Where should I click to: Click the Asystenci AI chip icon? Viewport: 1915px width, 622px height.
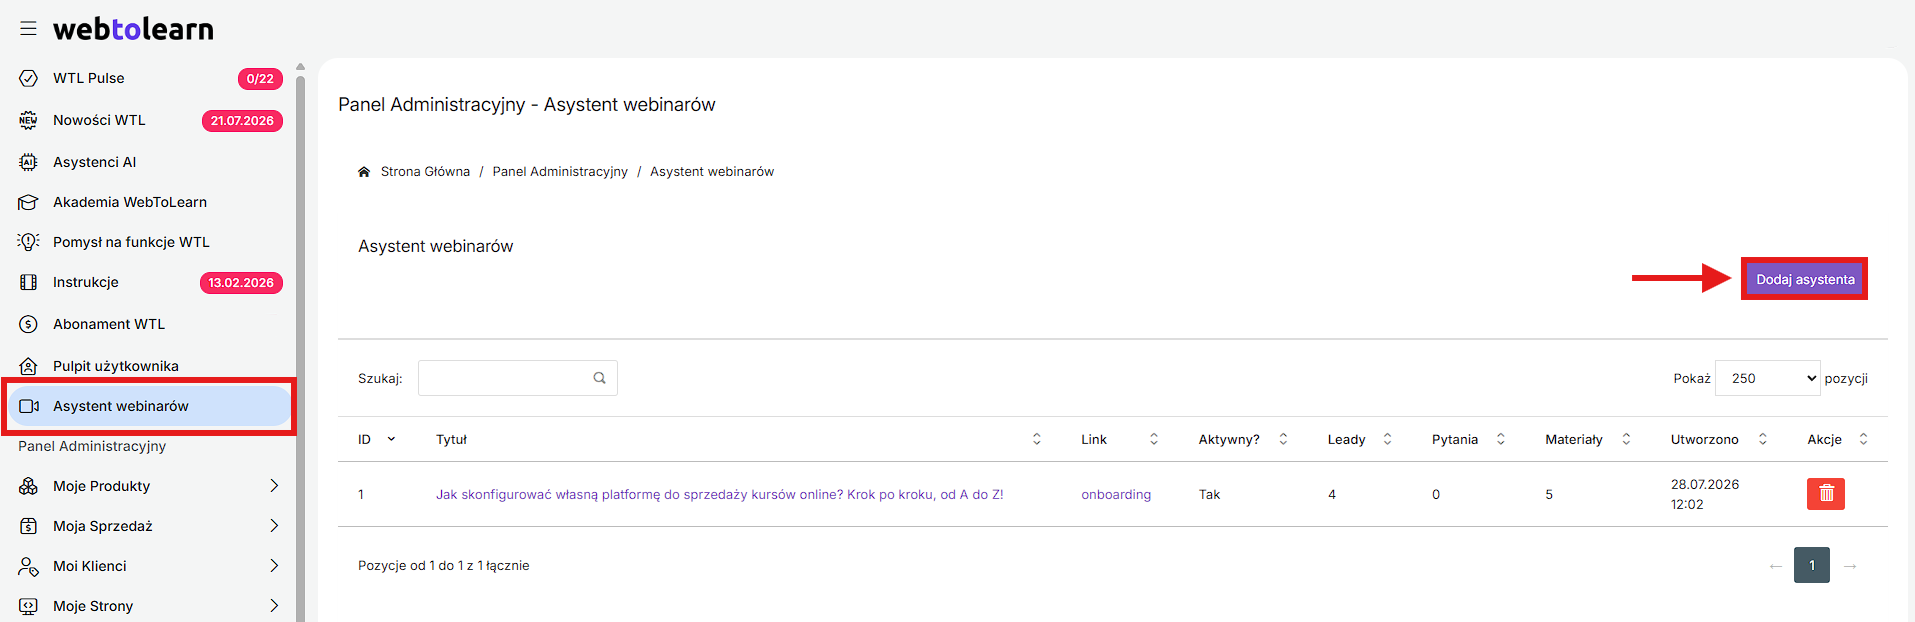28,162
